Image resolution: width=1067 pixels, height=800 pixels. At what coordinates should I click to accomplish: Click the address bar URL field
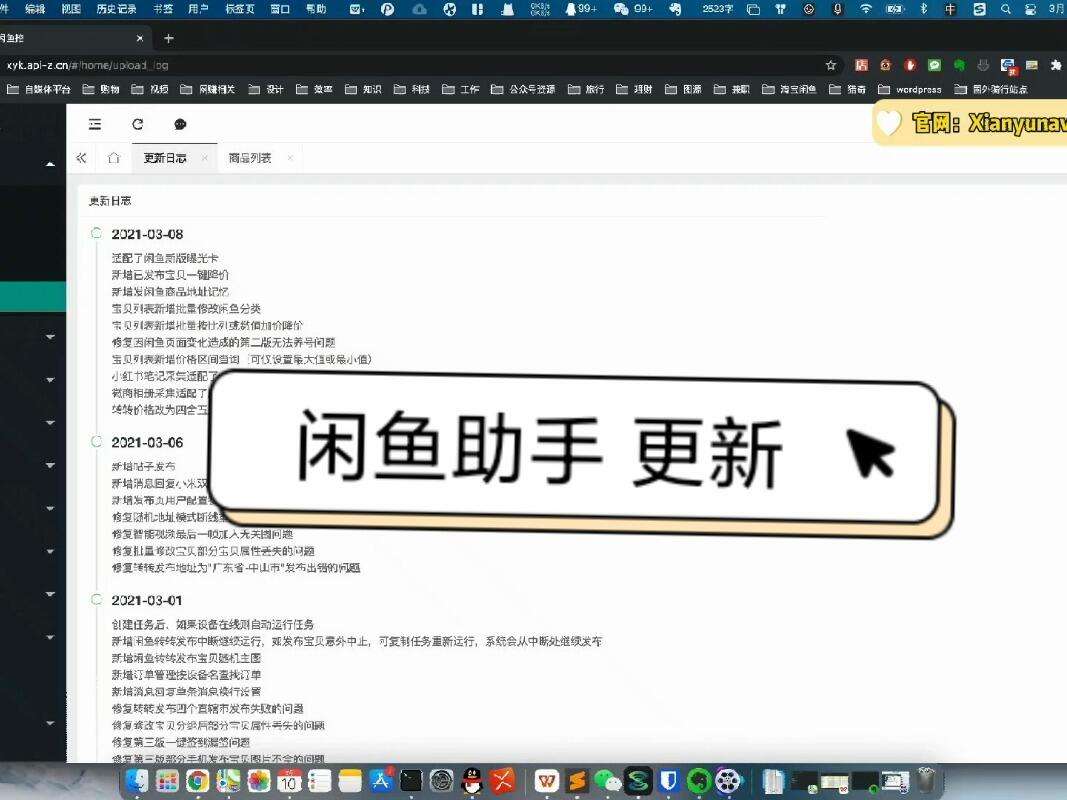tap(408, 65)
